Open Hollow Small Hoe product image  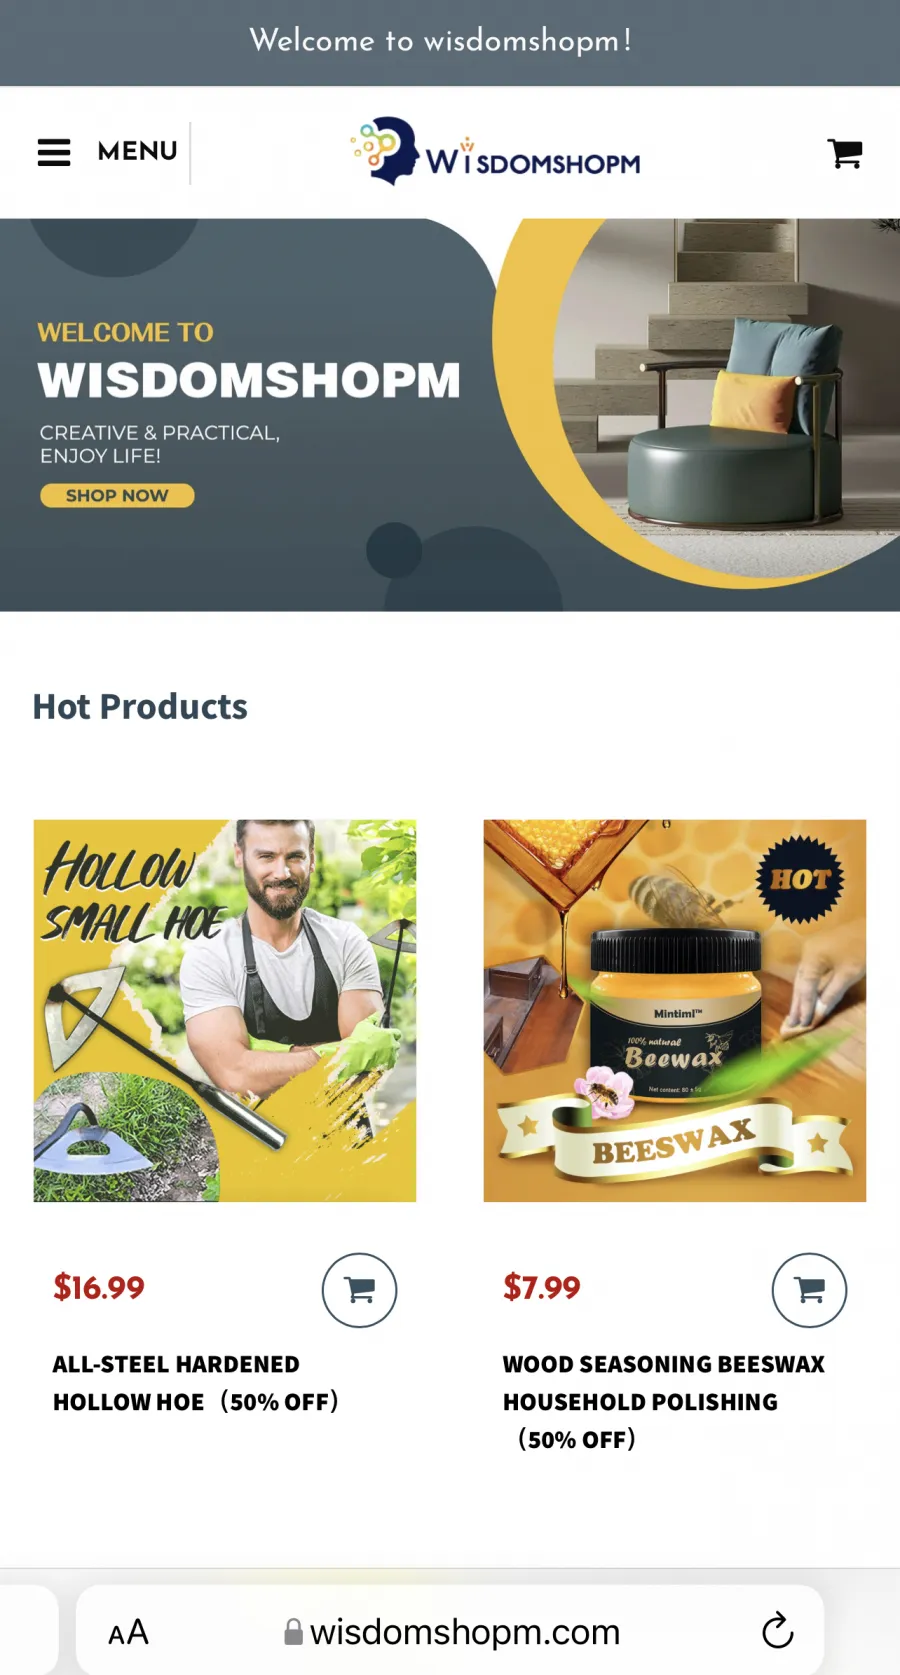click(x=225, y=1011)
